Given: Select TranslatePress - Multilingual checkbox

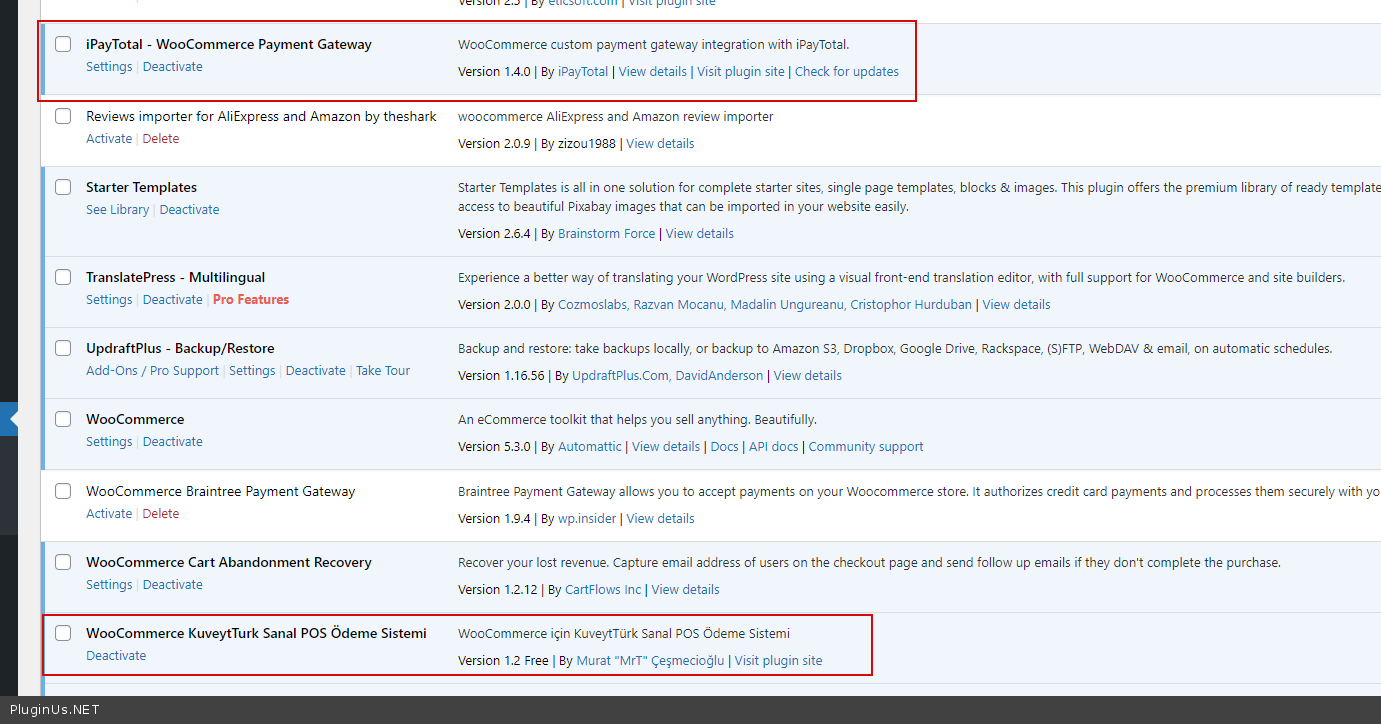Looking at the screenshot, I should [63, 277].
